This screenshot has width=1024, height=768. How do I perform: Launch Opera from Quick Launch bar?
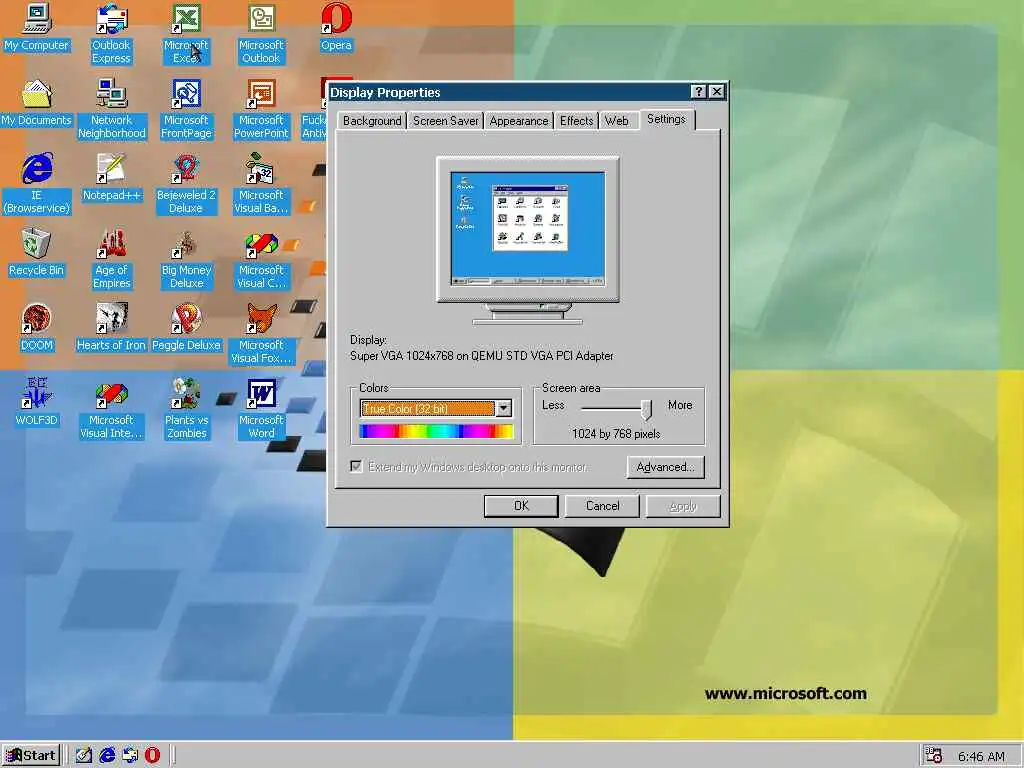(152, 756)
